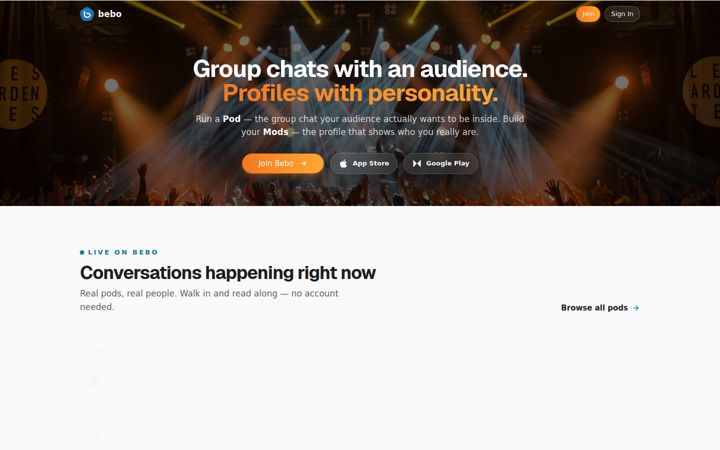Open the Sign In page
Image resolution: width=720 pixels, height=450 pixels.
tap(622, 14)
